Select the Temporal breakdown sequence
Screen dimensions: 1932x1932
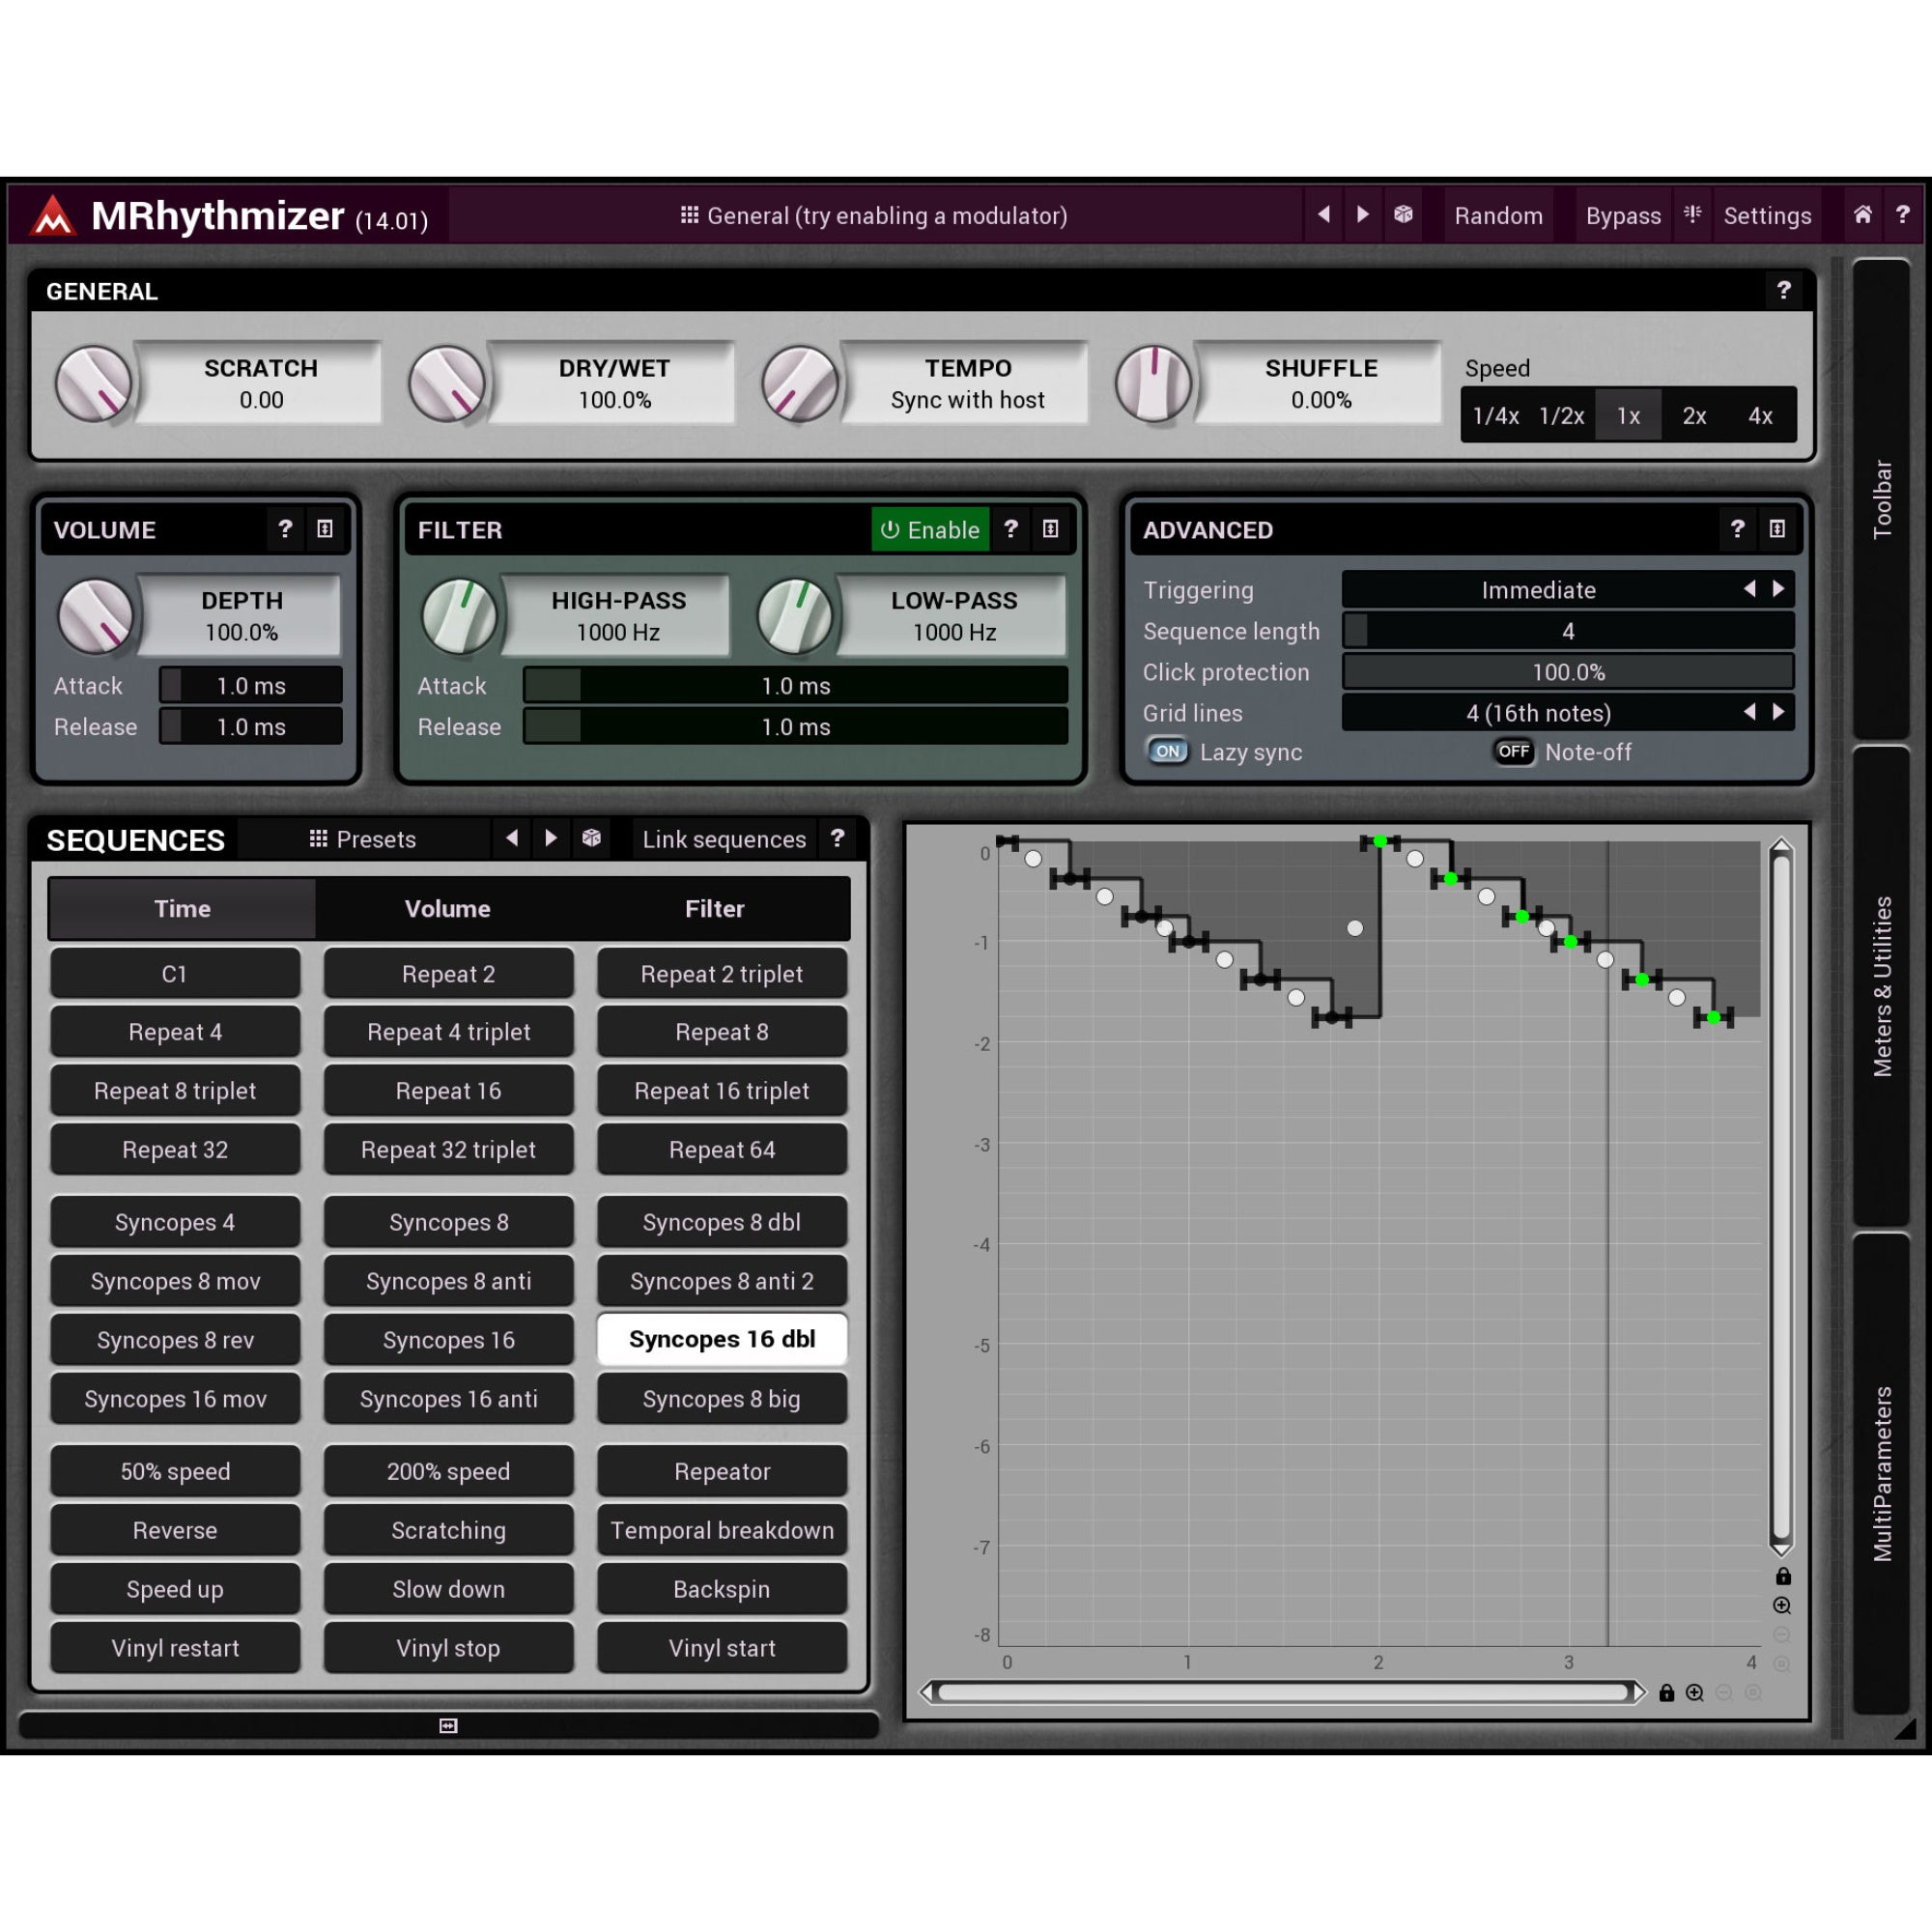721,1529
